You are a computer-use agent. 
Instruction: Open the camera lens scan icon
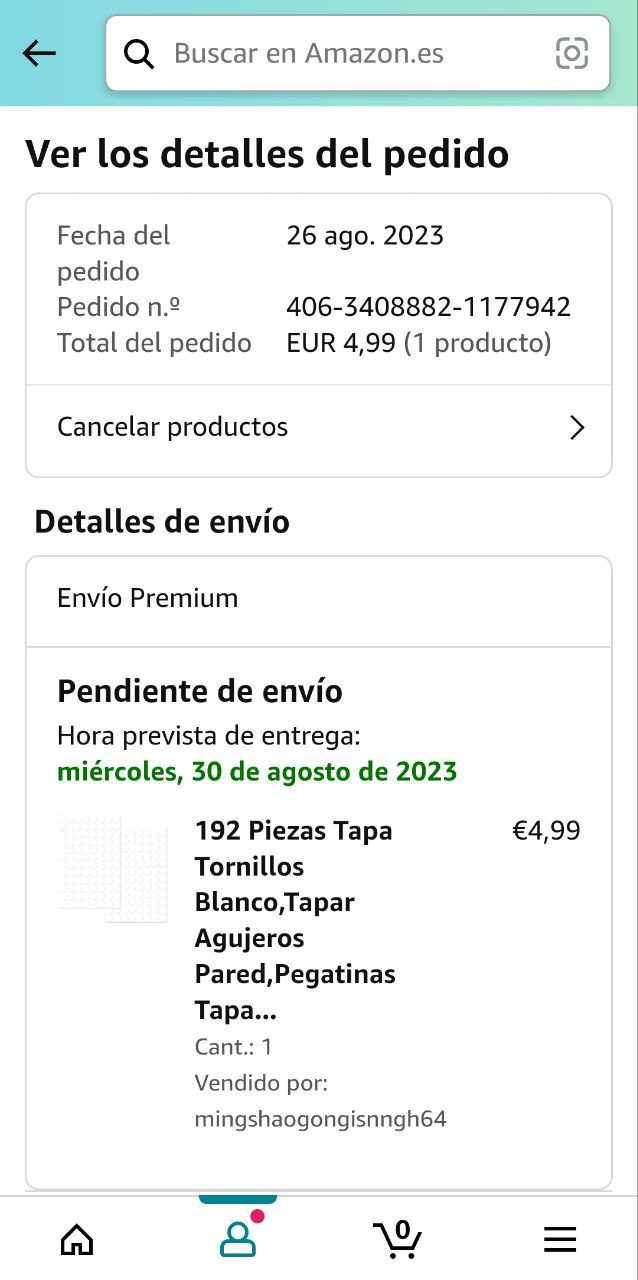(572, 53)
